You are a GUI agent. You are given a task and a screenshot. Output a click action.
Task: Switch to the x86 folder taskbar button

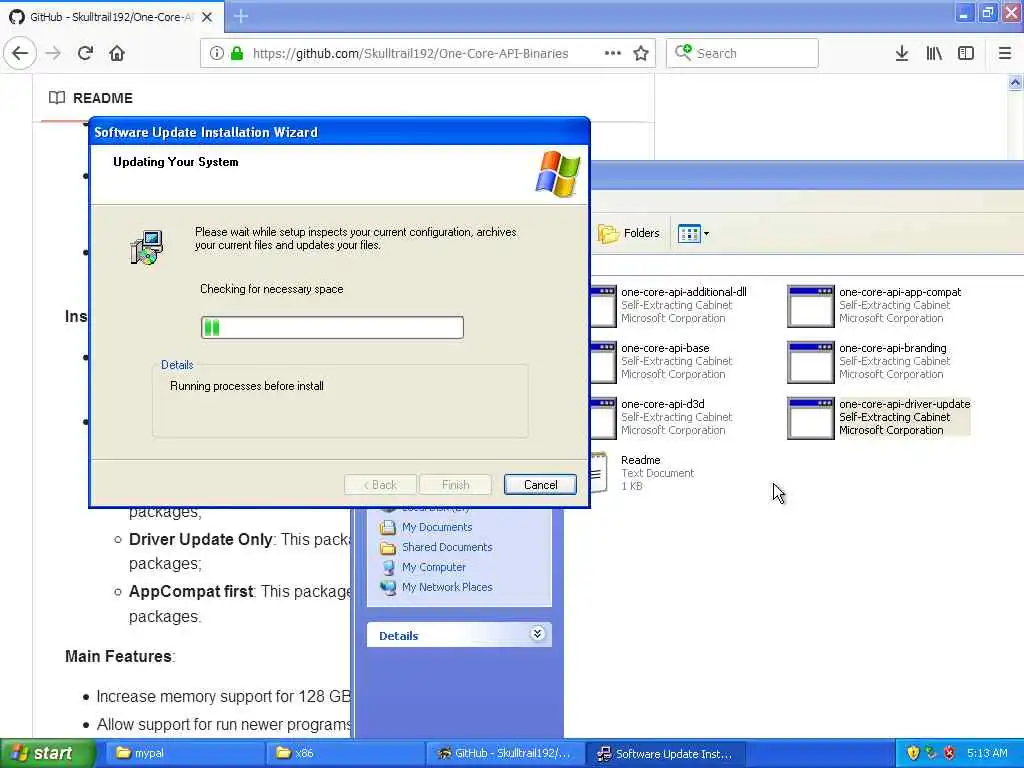tap(343, 753)
